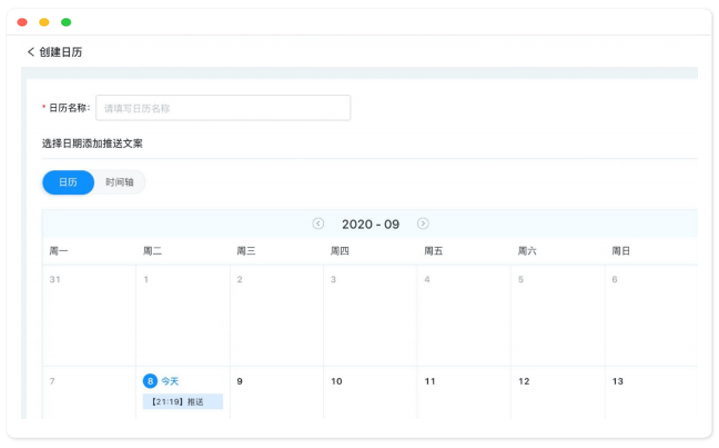Screen dimensions: 719x448
Task: Click the 周三 column header
Action: point(246,251)
